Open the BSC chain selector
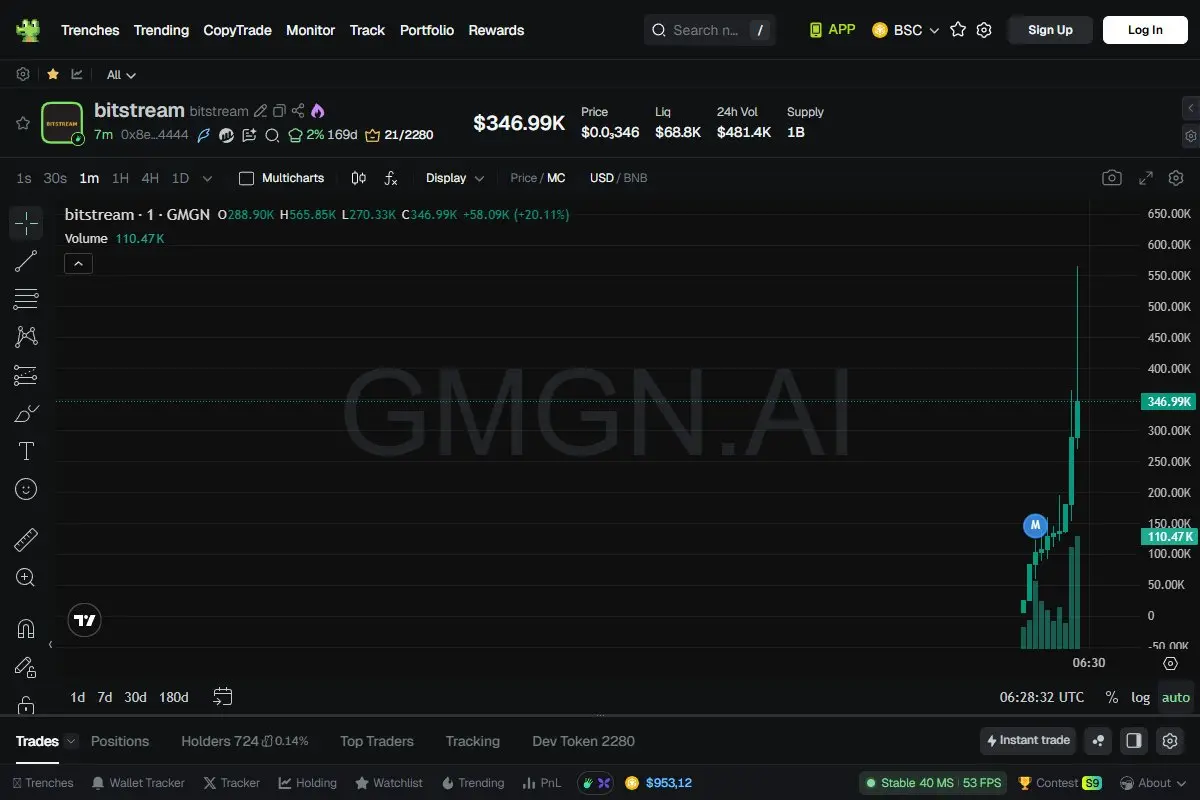Viewport: 1200px width, 800px height. [906, 30]
